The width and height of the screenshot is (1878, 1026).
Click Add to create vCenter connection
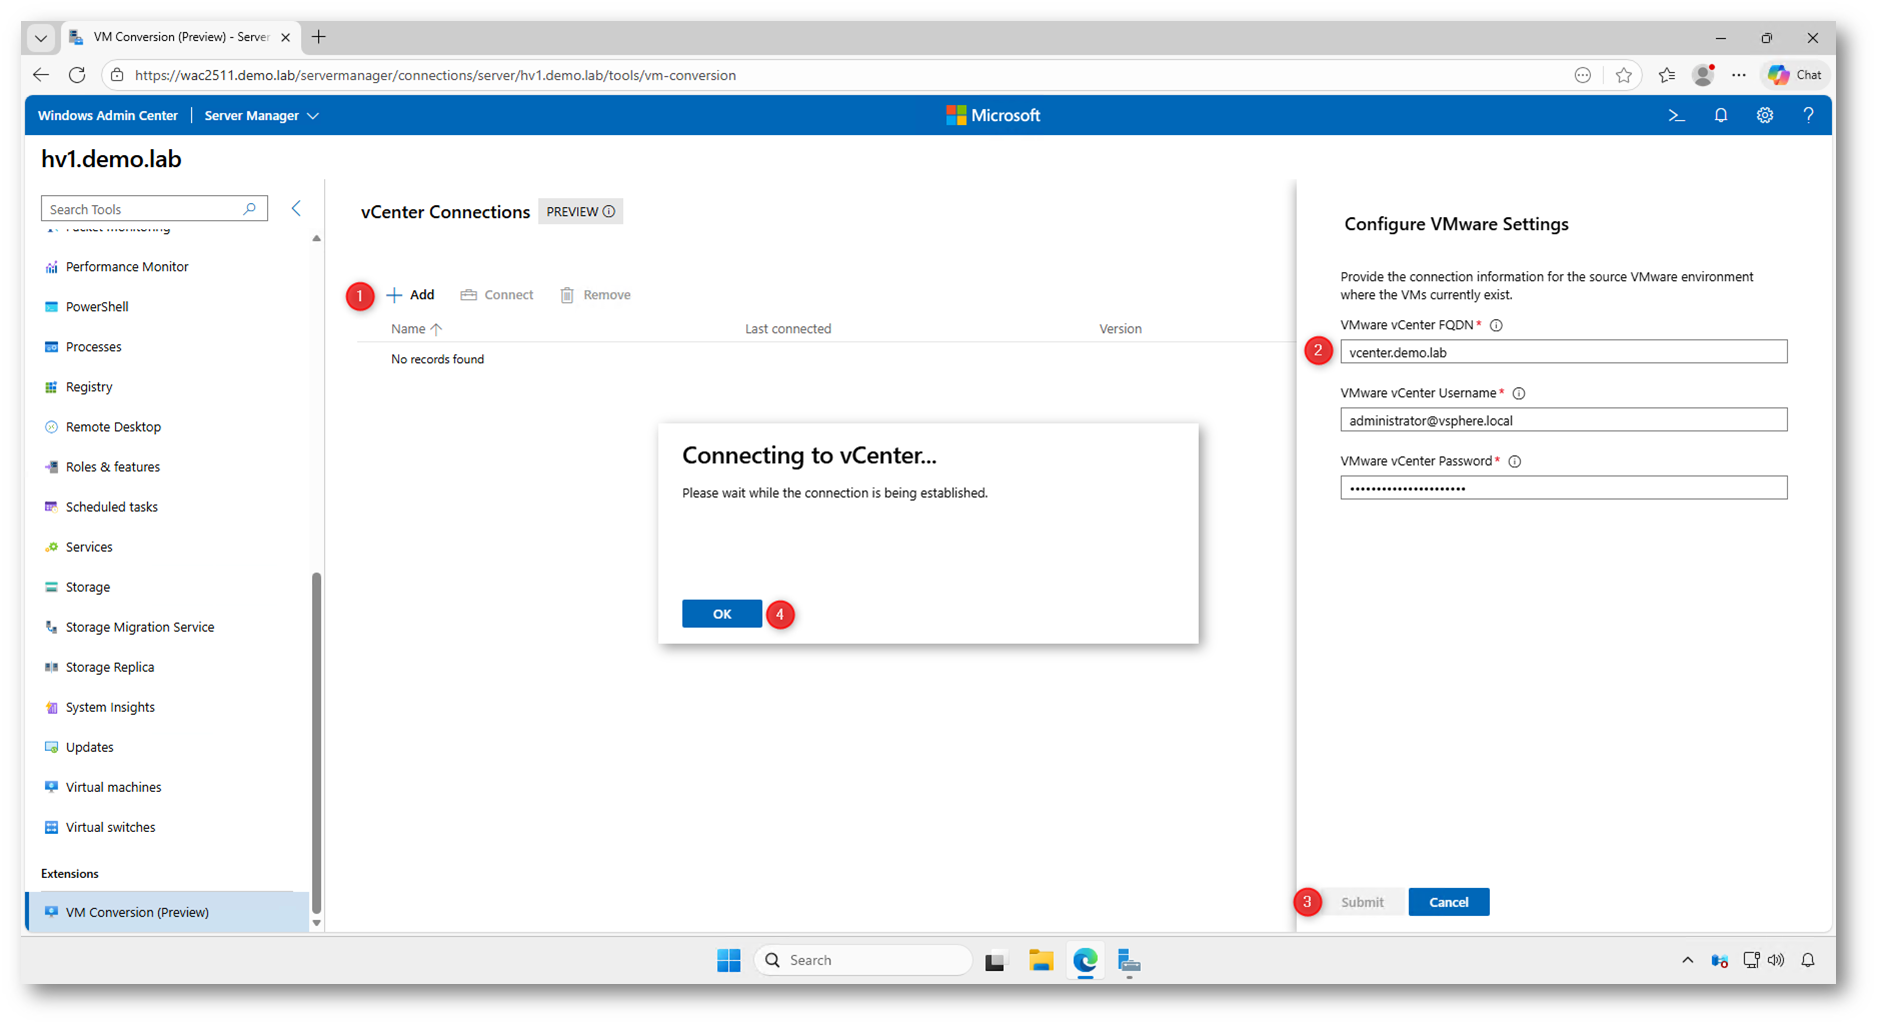tap(411, 295)
